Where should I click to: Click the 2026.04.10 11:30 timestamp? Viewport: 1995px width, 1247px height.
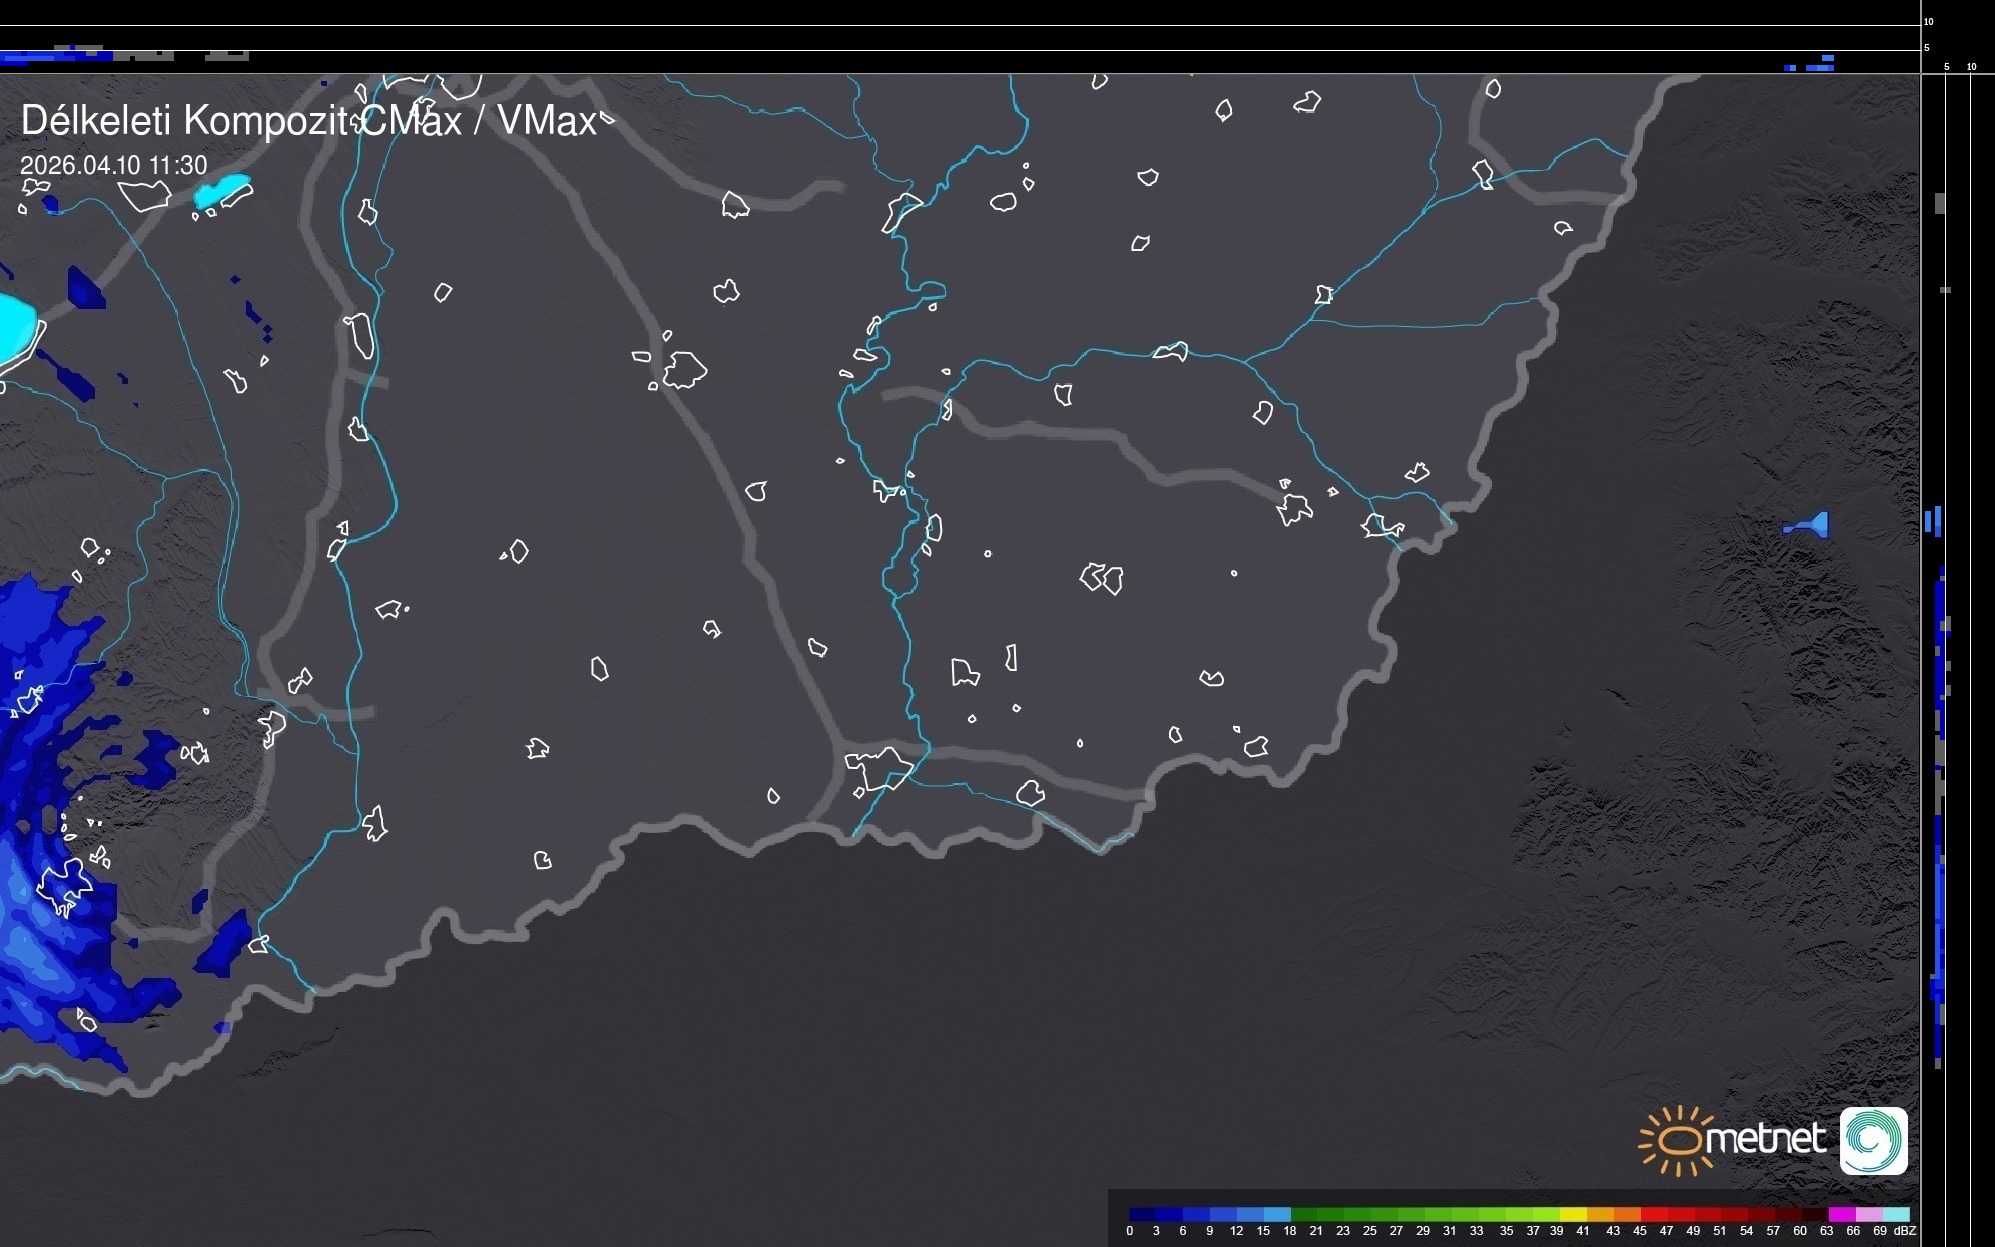113,165
